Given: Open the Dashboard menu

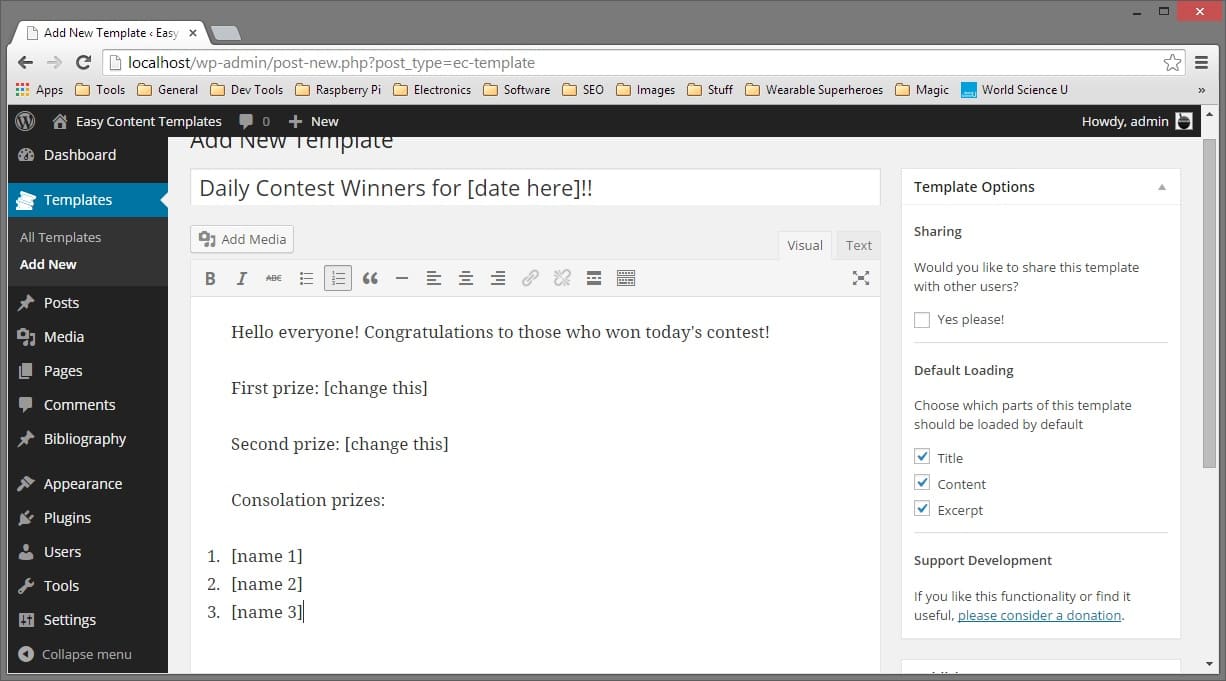Looking at the screenshot, I should (87, 155).
